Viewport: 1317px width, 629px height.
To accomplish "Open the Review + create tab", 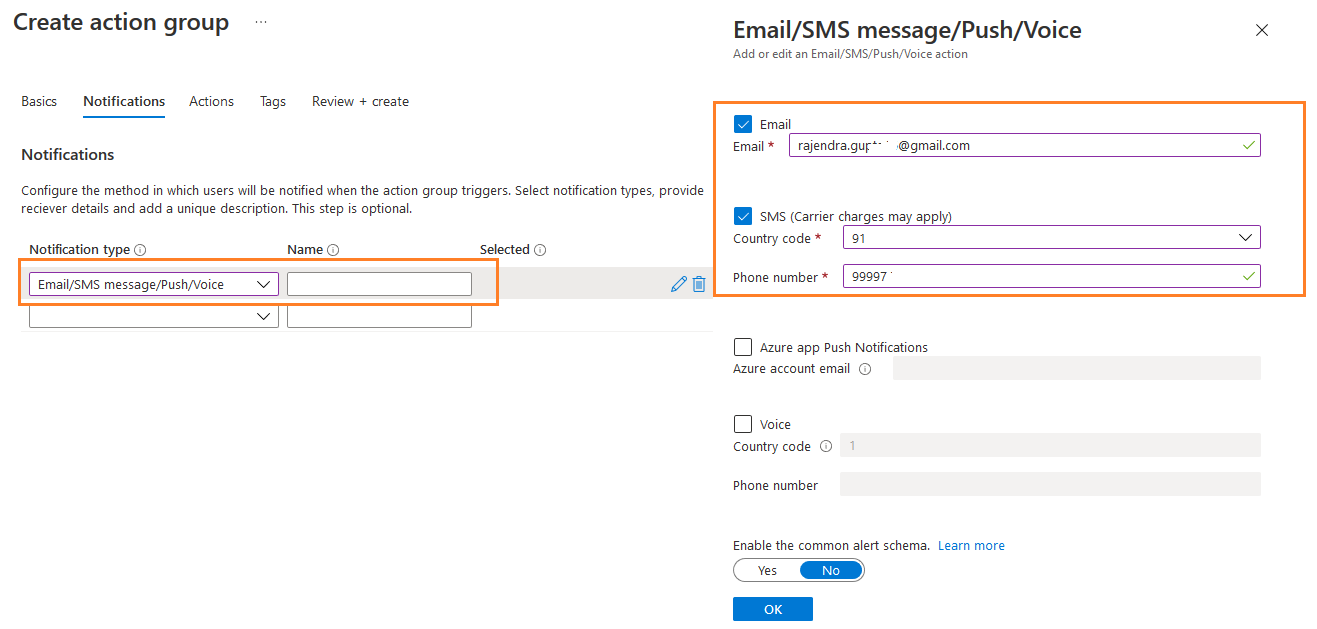I will [x=360, y=101].
